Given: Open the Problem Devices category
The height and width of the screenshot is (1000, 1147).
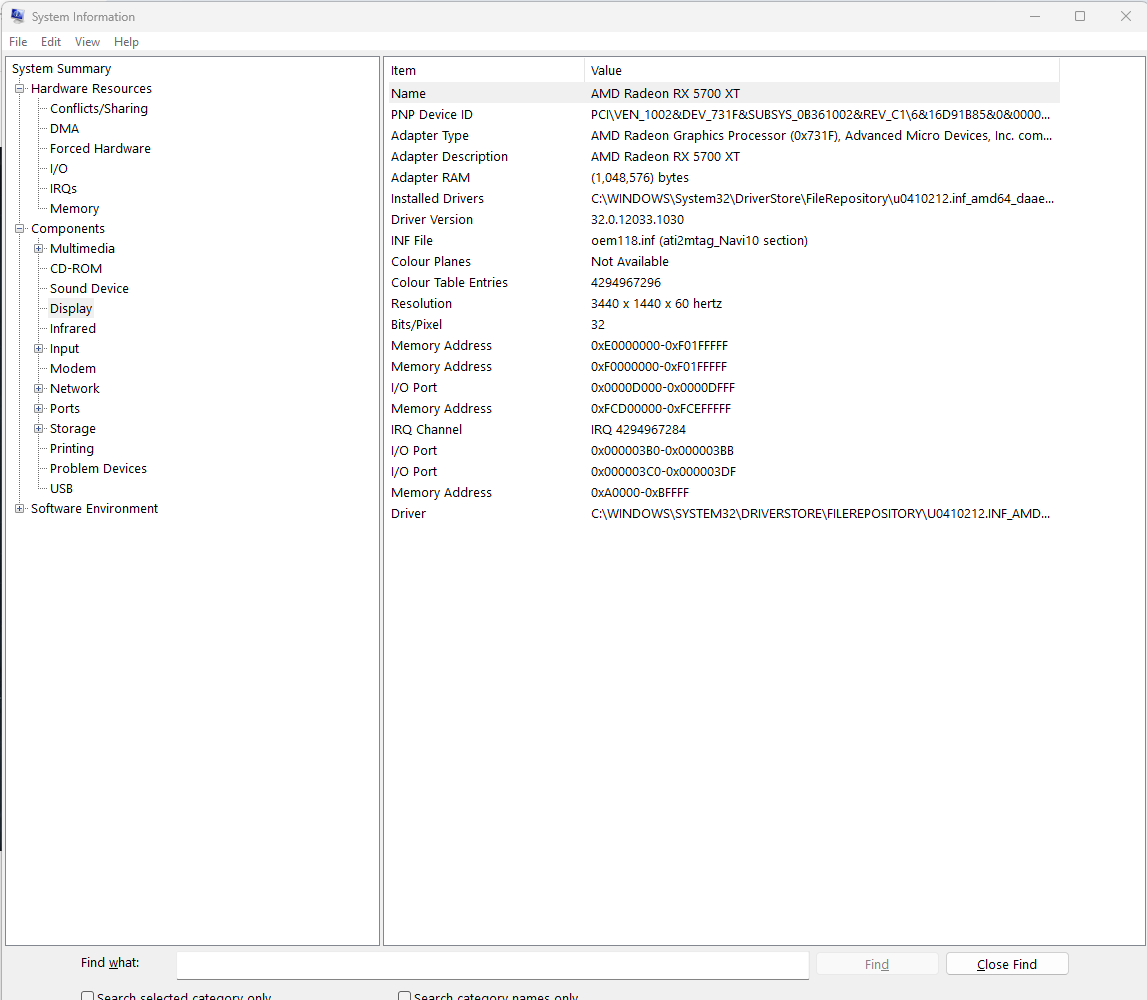Looking at the screenshot, I should (98, 469).
